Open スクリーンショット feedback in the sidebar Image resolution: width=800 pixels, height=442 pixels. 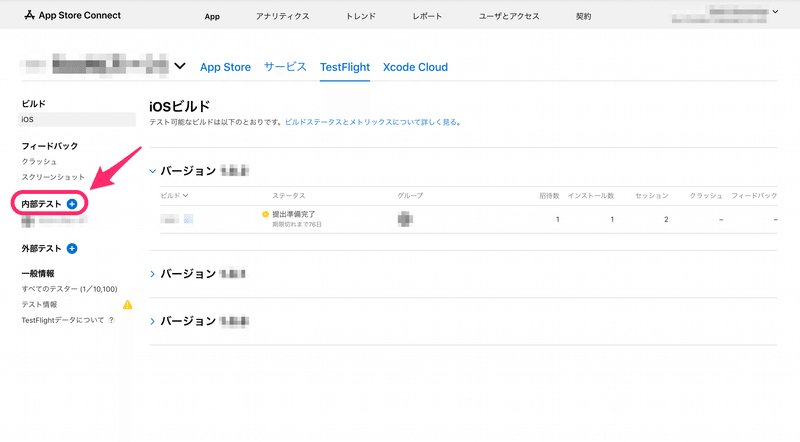[x=53, y=177]
